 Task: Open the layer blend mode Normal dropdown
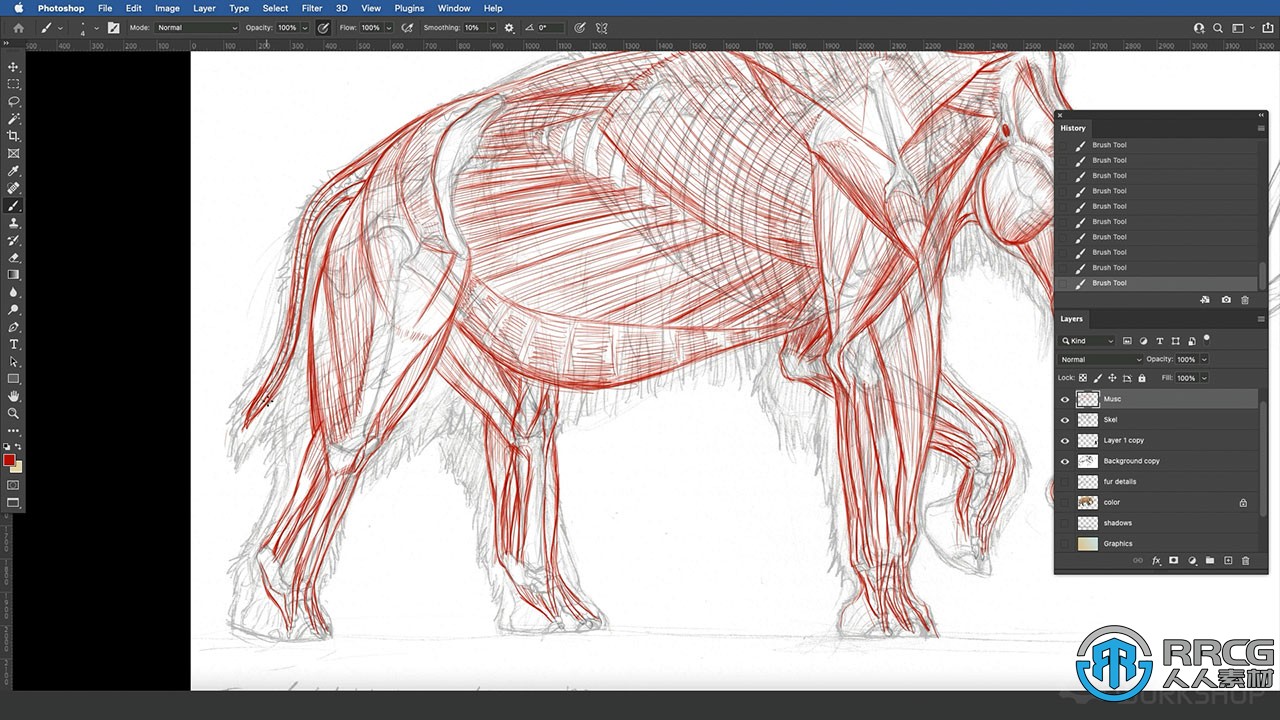click(1101, 359)
